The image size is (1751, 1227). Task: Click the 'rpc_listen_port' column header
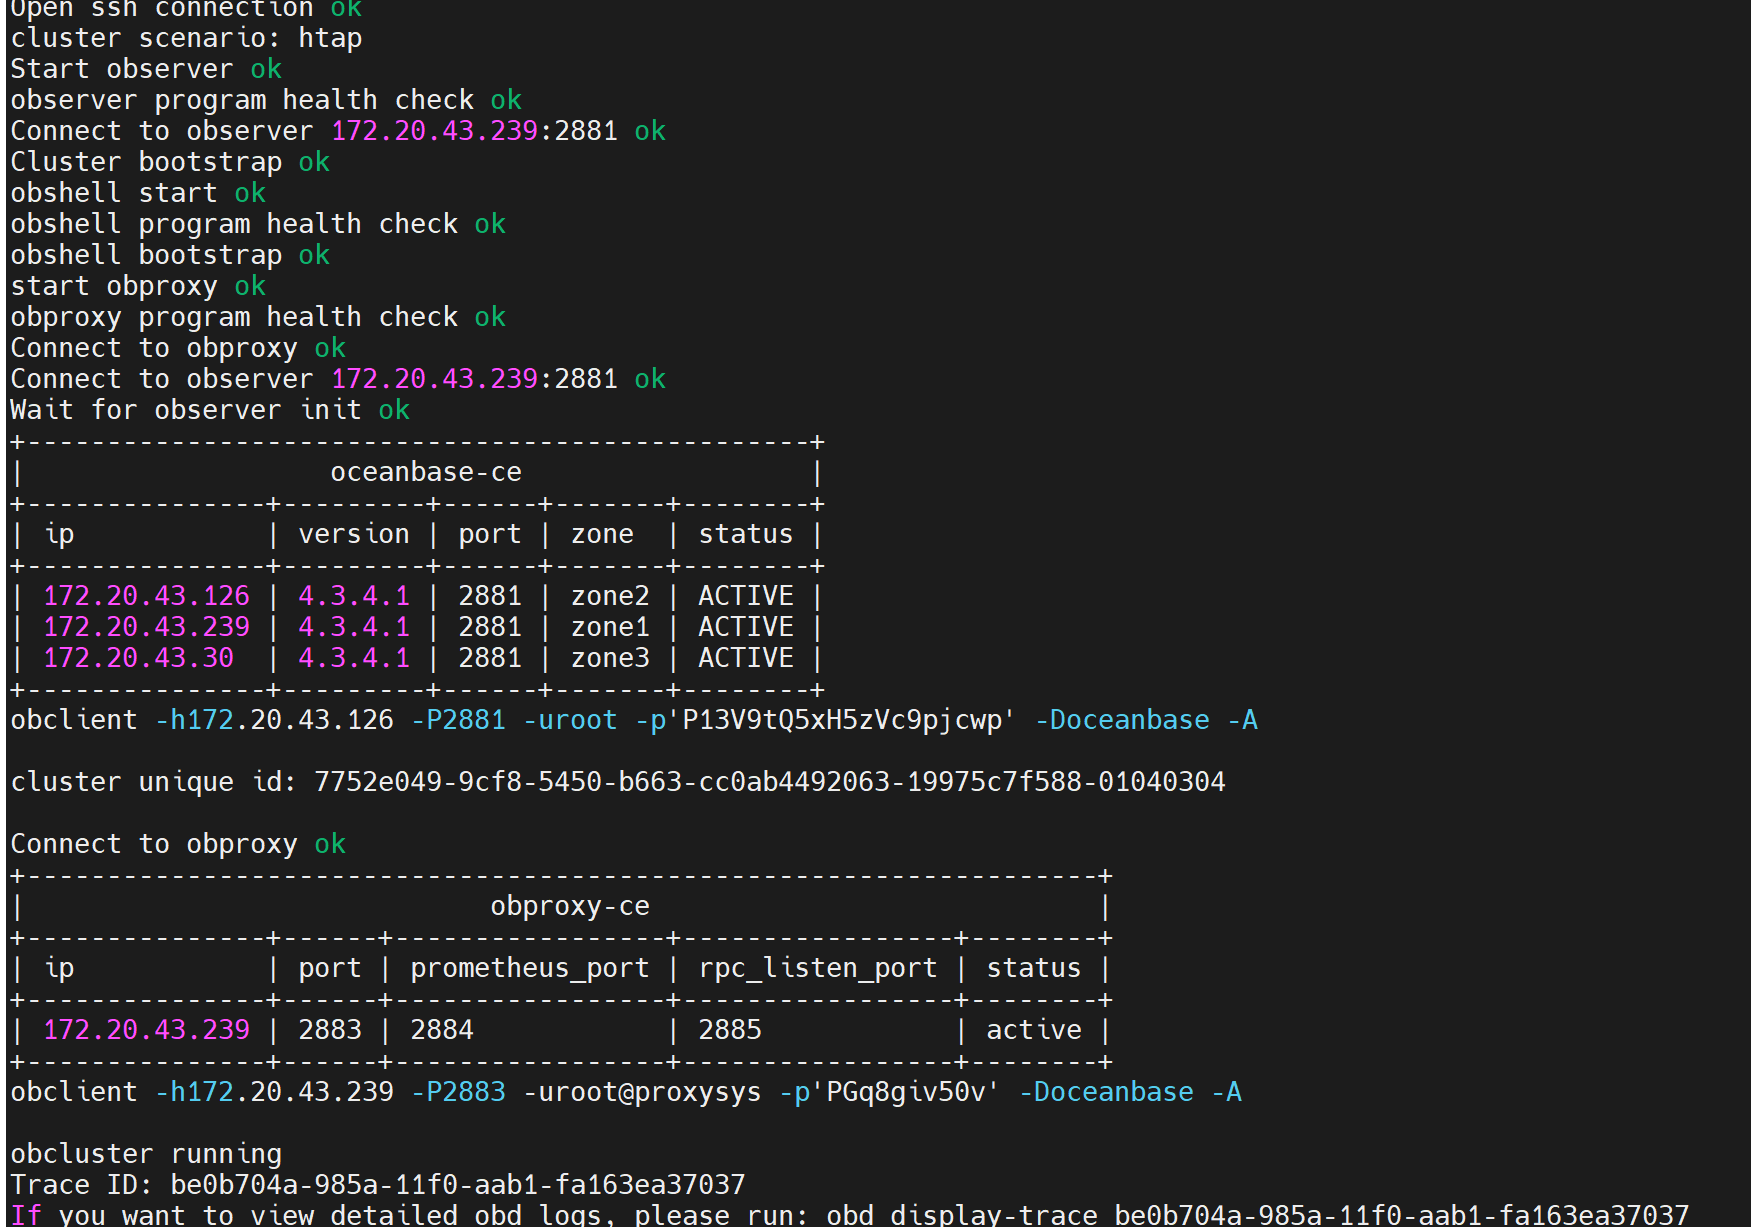tap(818, 969)
